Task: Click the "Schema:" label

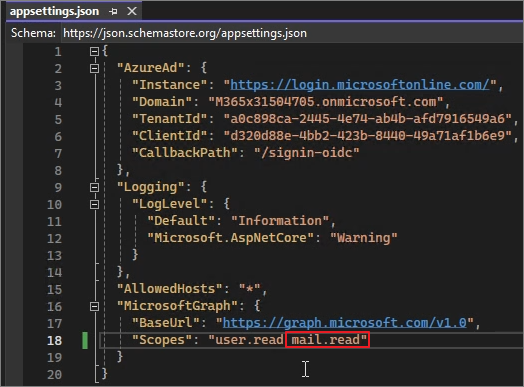Action: [x=33, y=33]
